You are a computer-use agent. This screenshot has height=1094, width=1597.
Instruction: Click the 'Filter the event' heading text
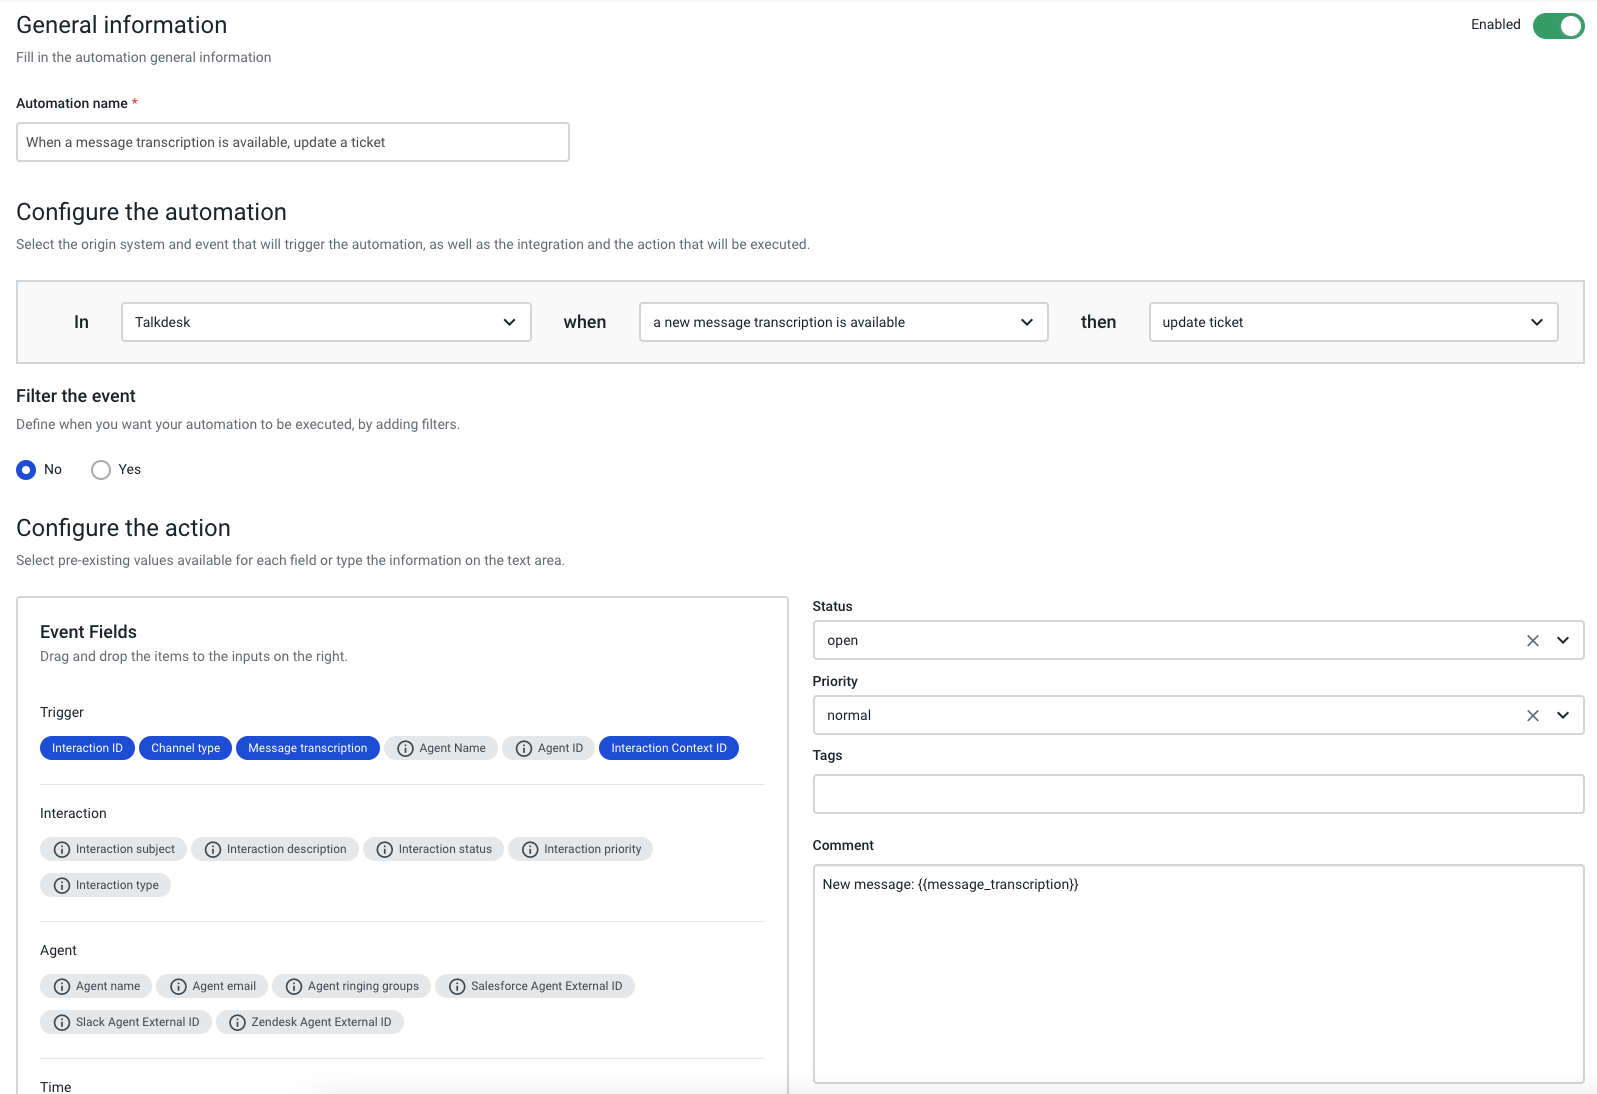[76, 396]
